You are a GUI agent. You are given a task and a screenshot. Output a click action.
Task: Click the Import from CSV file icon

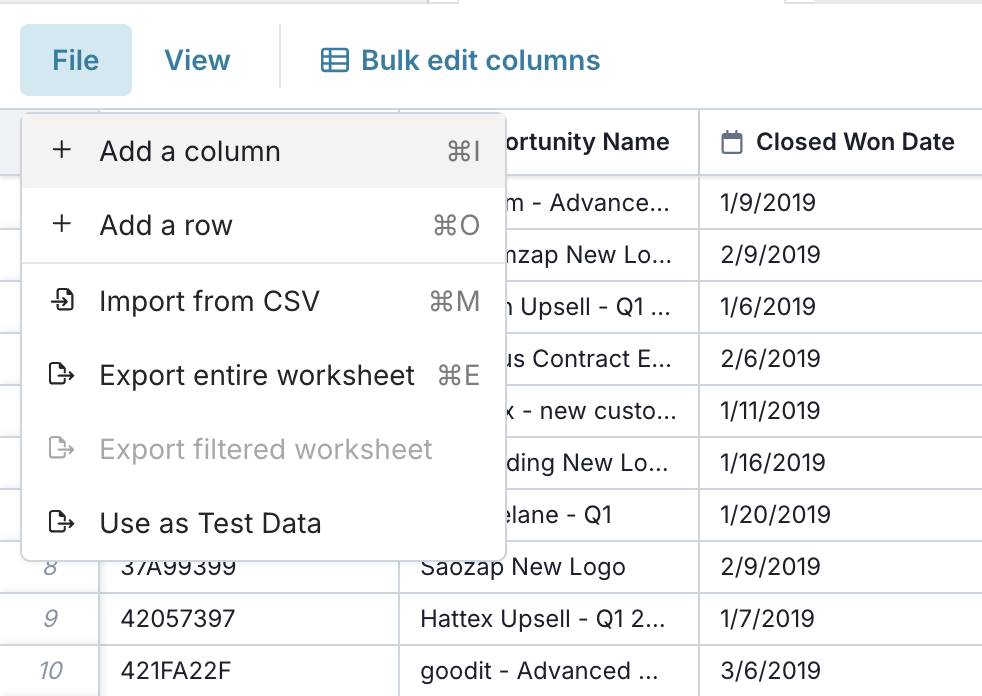tap(62, 300)
